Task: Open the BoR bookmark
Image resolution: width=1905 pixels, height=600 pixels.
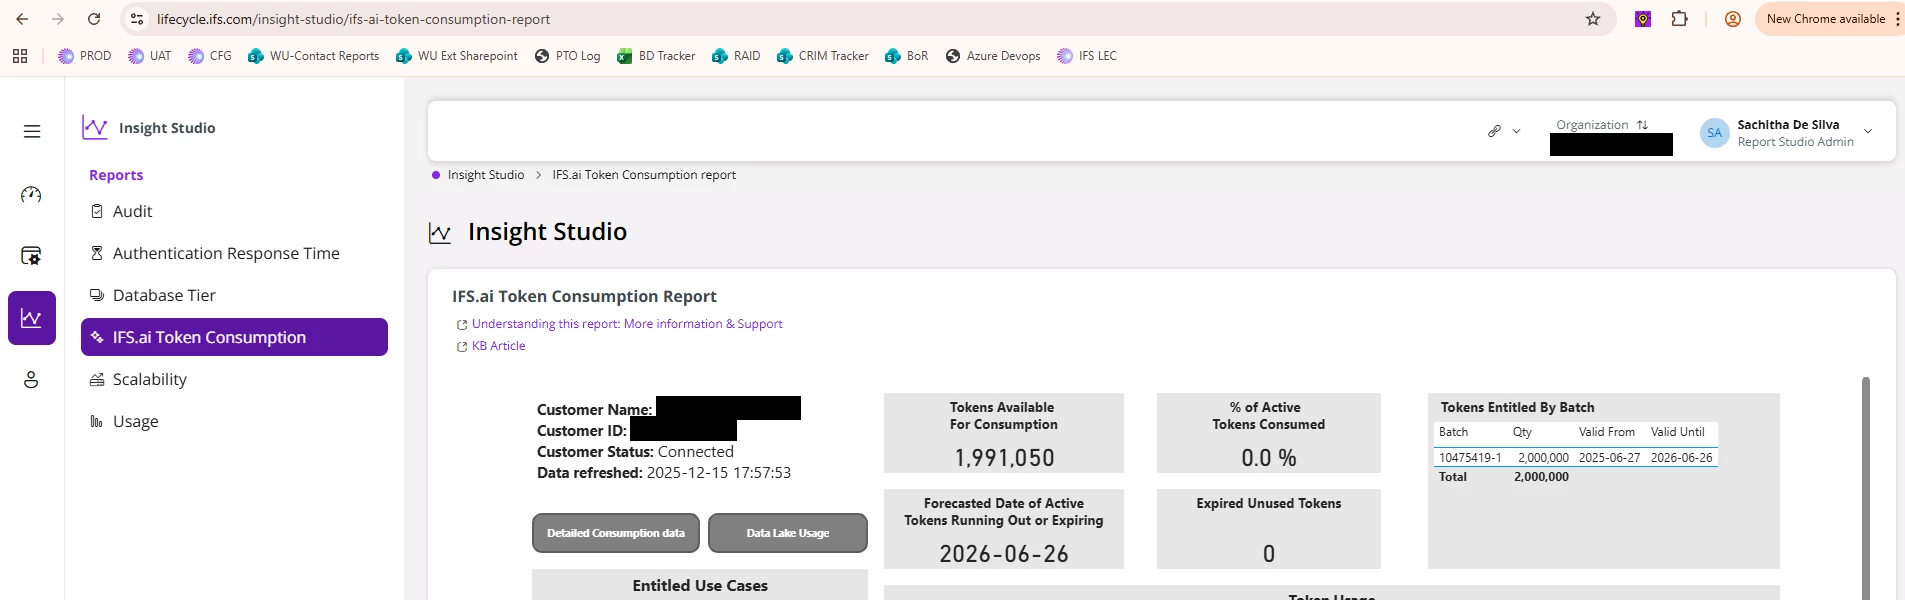Action: [x=907, y=56]
